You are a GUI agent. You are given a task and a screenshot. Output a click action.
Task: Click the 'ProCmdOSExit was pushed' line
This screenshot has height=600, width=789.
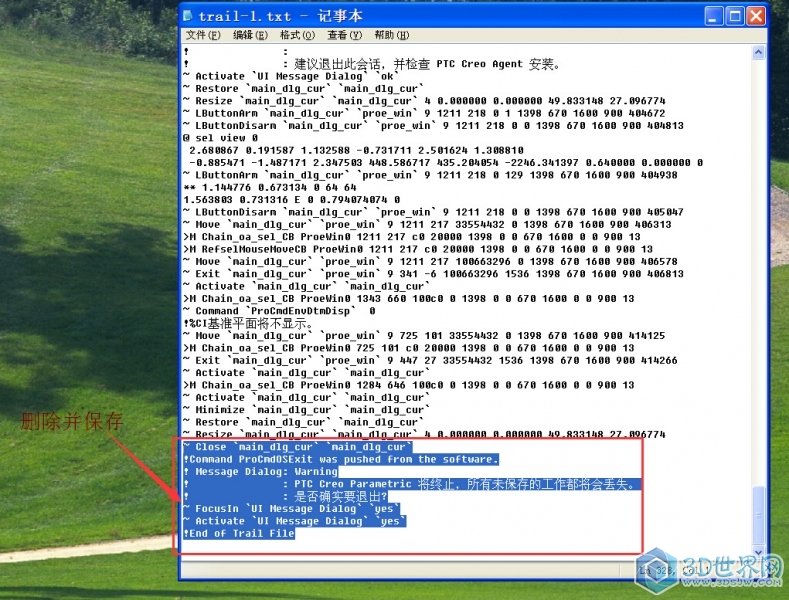point(341,459)
